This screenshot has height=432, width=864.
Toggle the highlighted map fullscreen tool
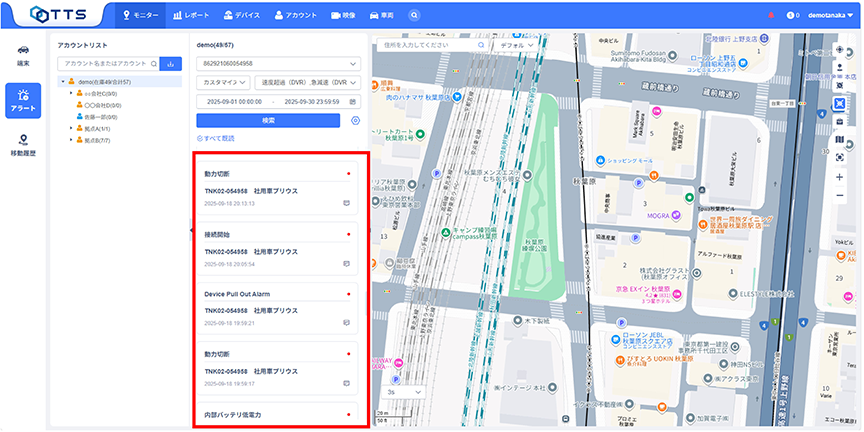[x=840, y=103]
